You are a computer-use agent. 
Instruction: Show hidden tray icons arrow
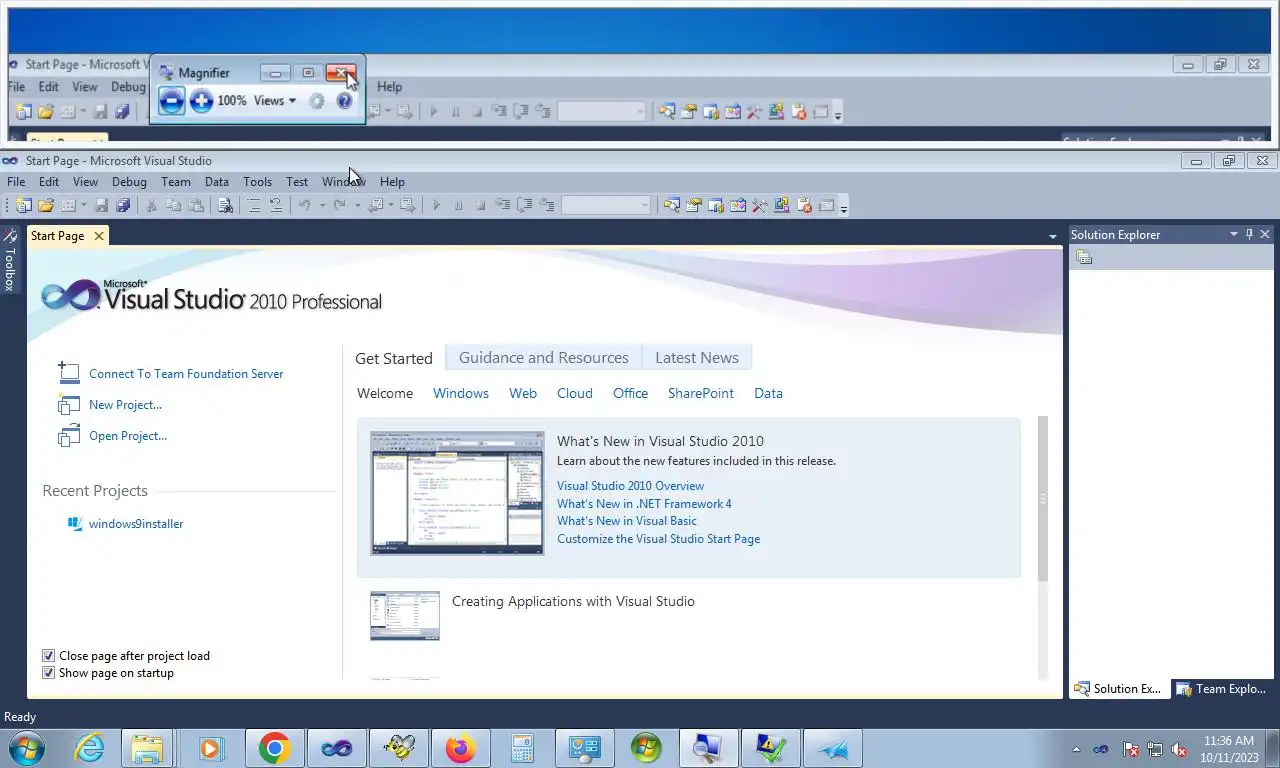coord(1076,749)
